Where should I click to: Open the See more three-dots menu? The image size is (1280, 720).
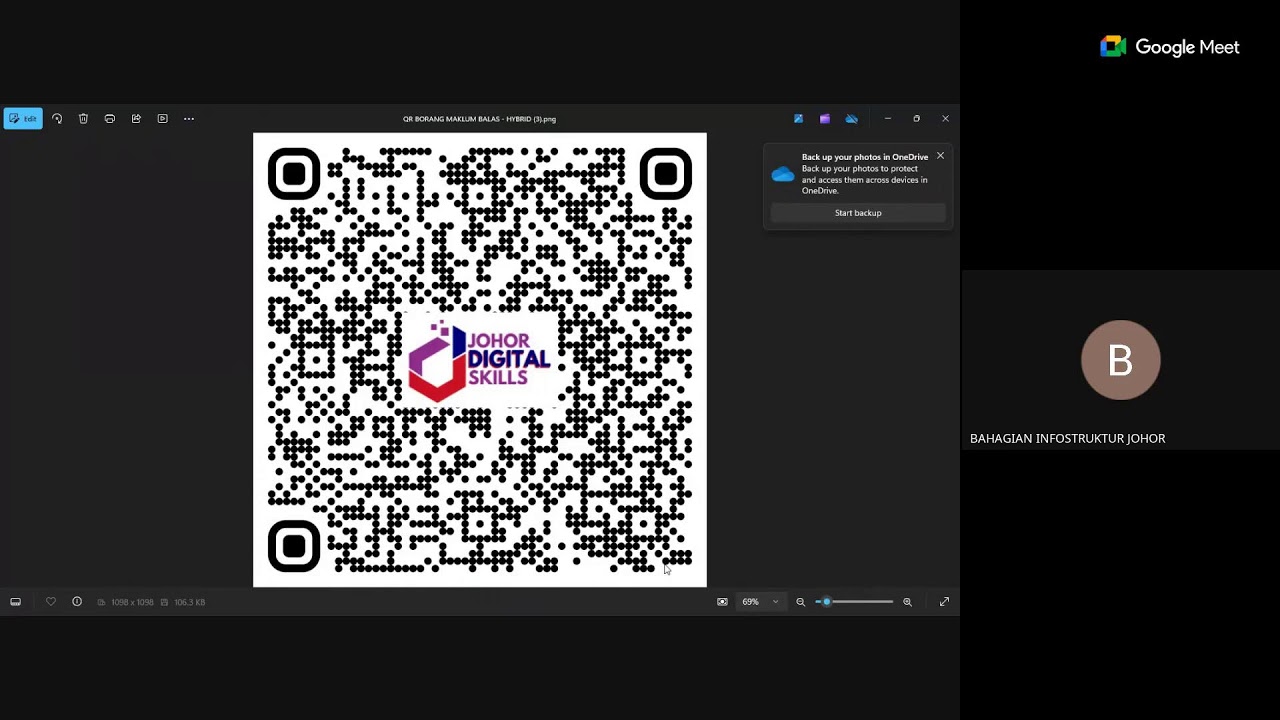pyautogui.click(x=189, y=119)
